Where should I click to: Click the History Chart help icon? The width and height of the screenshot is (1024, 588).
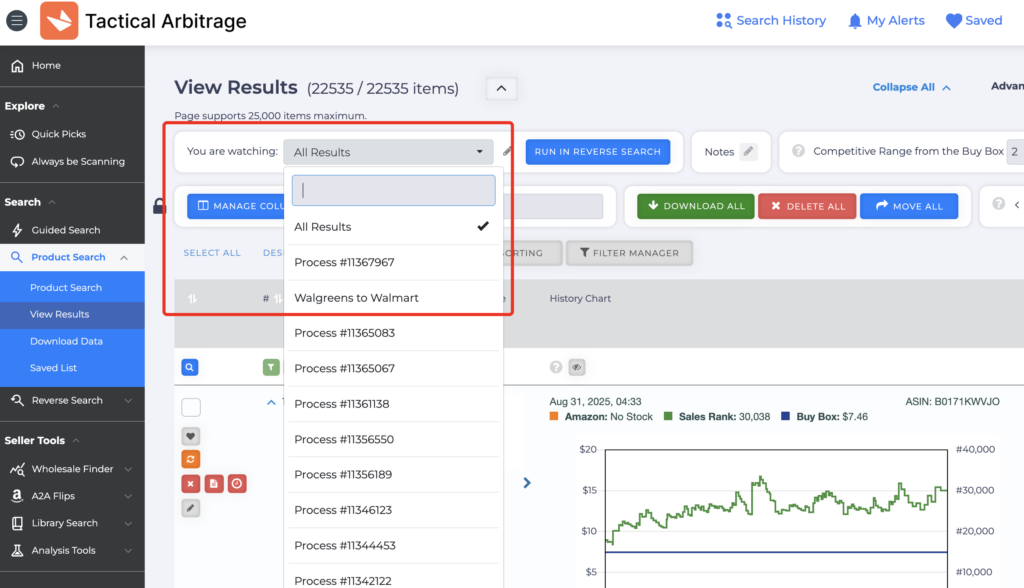556,367
